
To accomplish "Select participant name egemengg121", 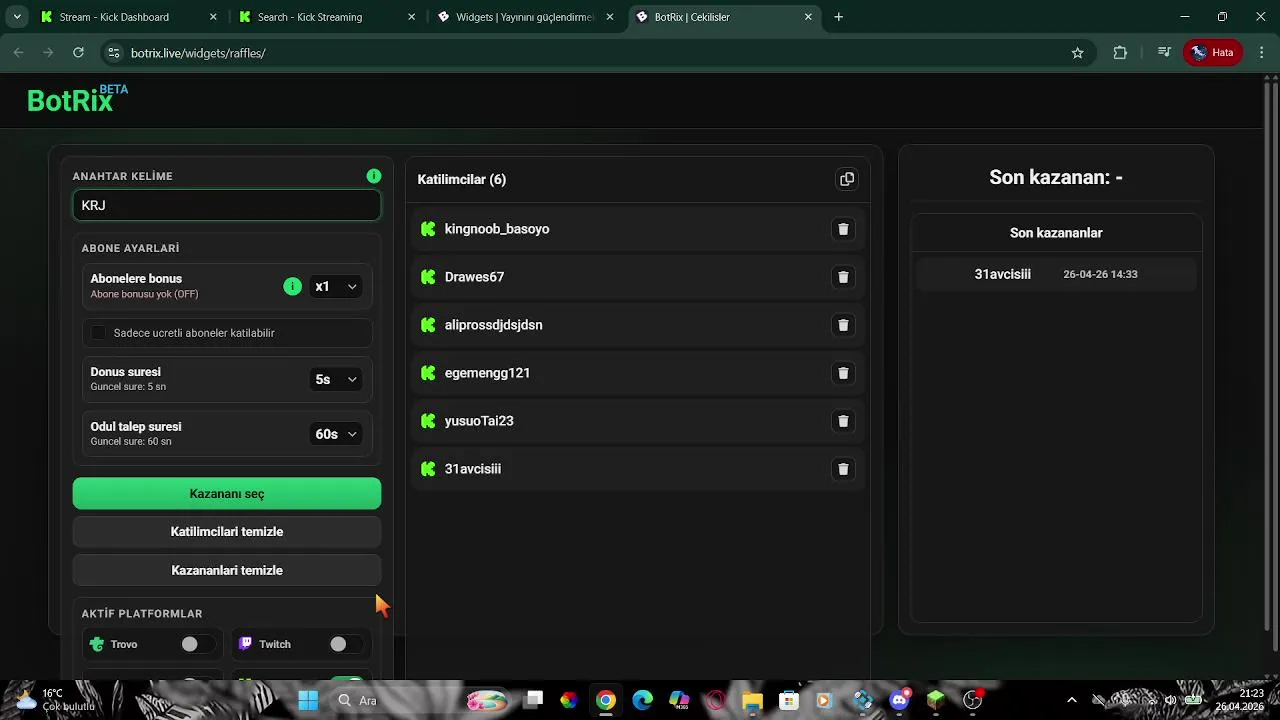I will pyautogui.click(x=487, y=373).
